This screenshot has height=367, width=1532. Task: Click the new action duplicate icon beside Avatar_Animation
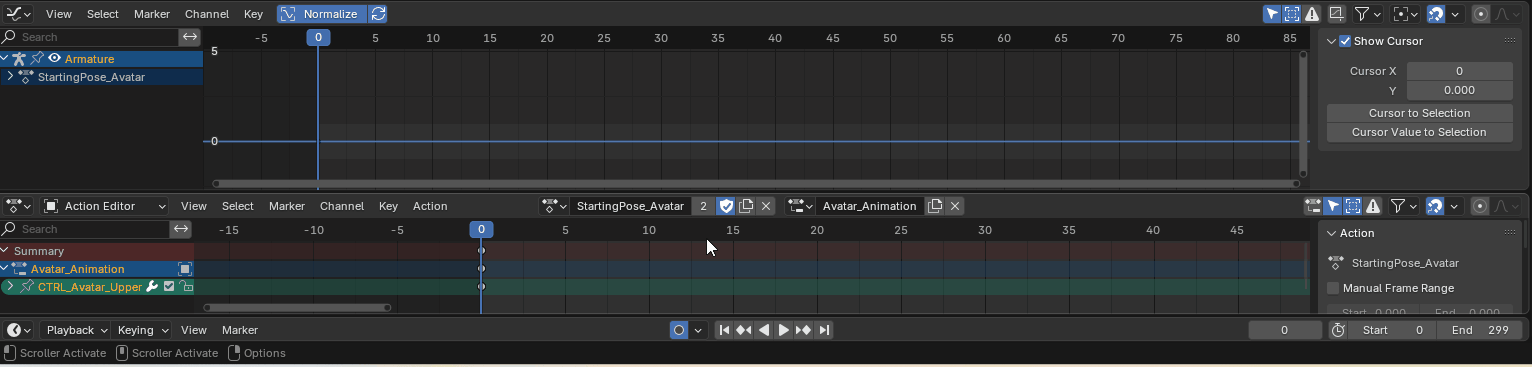[x=935, y=206]
